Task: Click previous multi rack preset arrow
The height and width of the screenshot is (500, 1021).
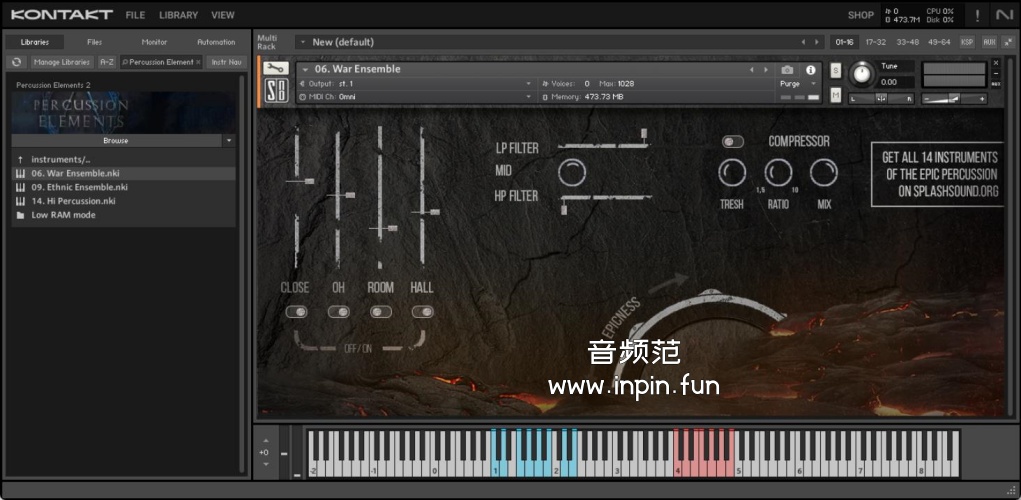Action: [804, 42]
